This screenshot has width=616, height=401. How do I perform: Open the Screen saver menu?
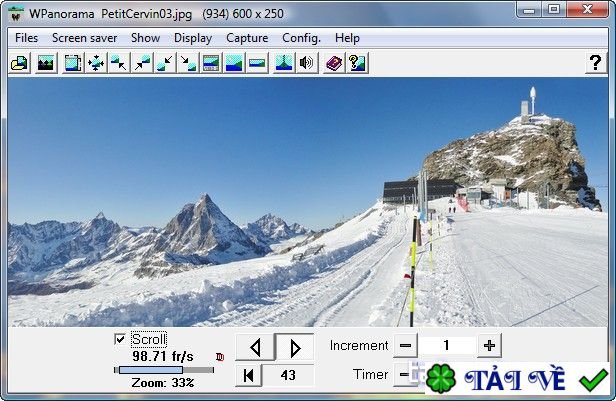coord(84,38)
